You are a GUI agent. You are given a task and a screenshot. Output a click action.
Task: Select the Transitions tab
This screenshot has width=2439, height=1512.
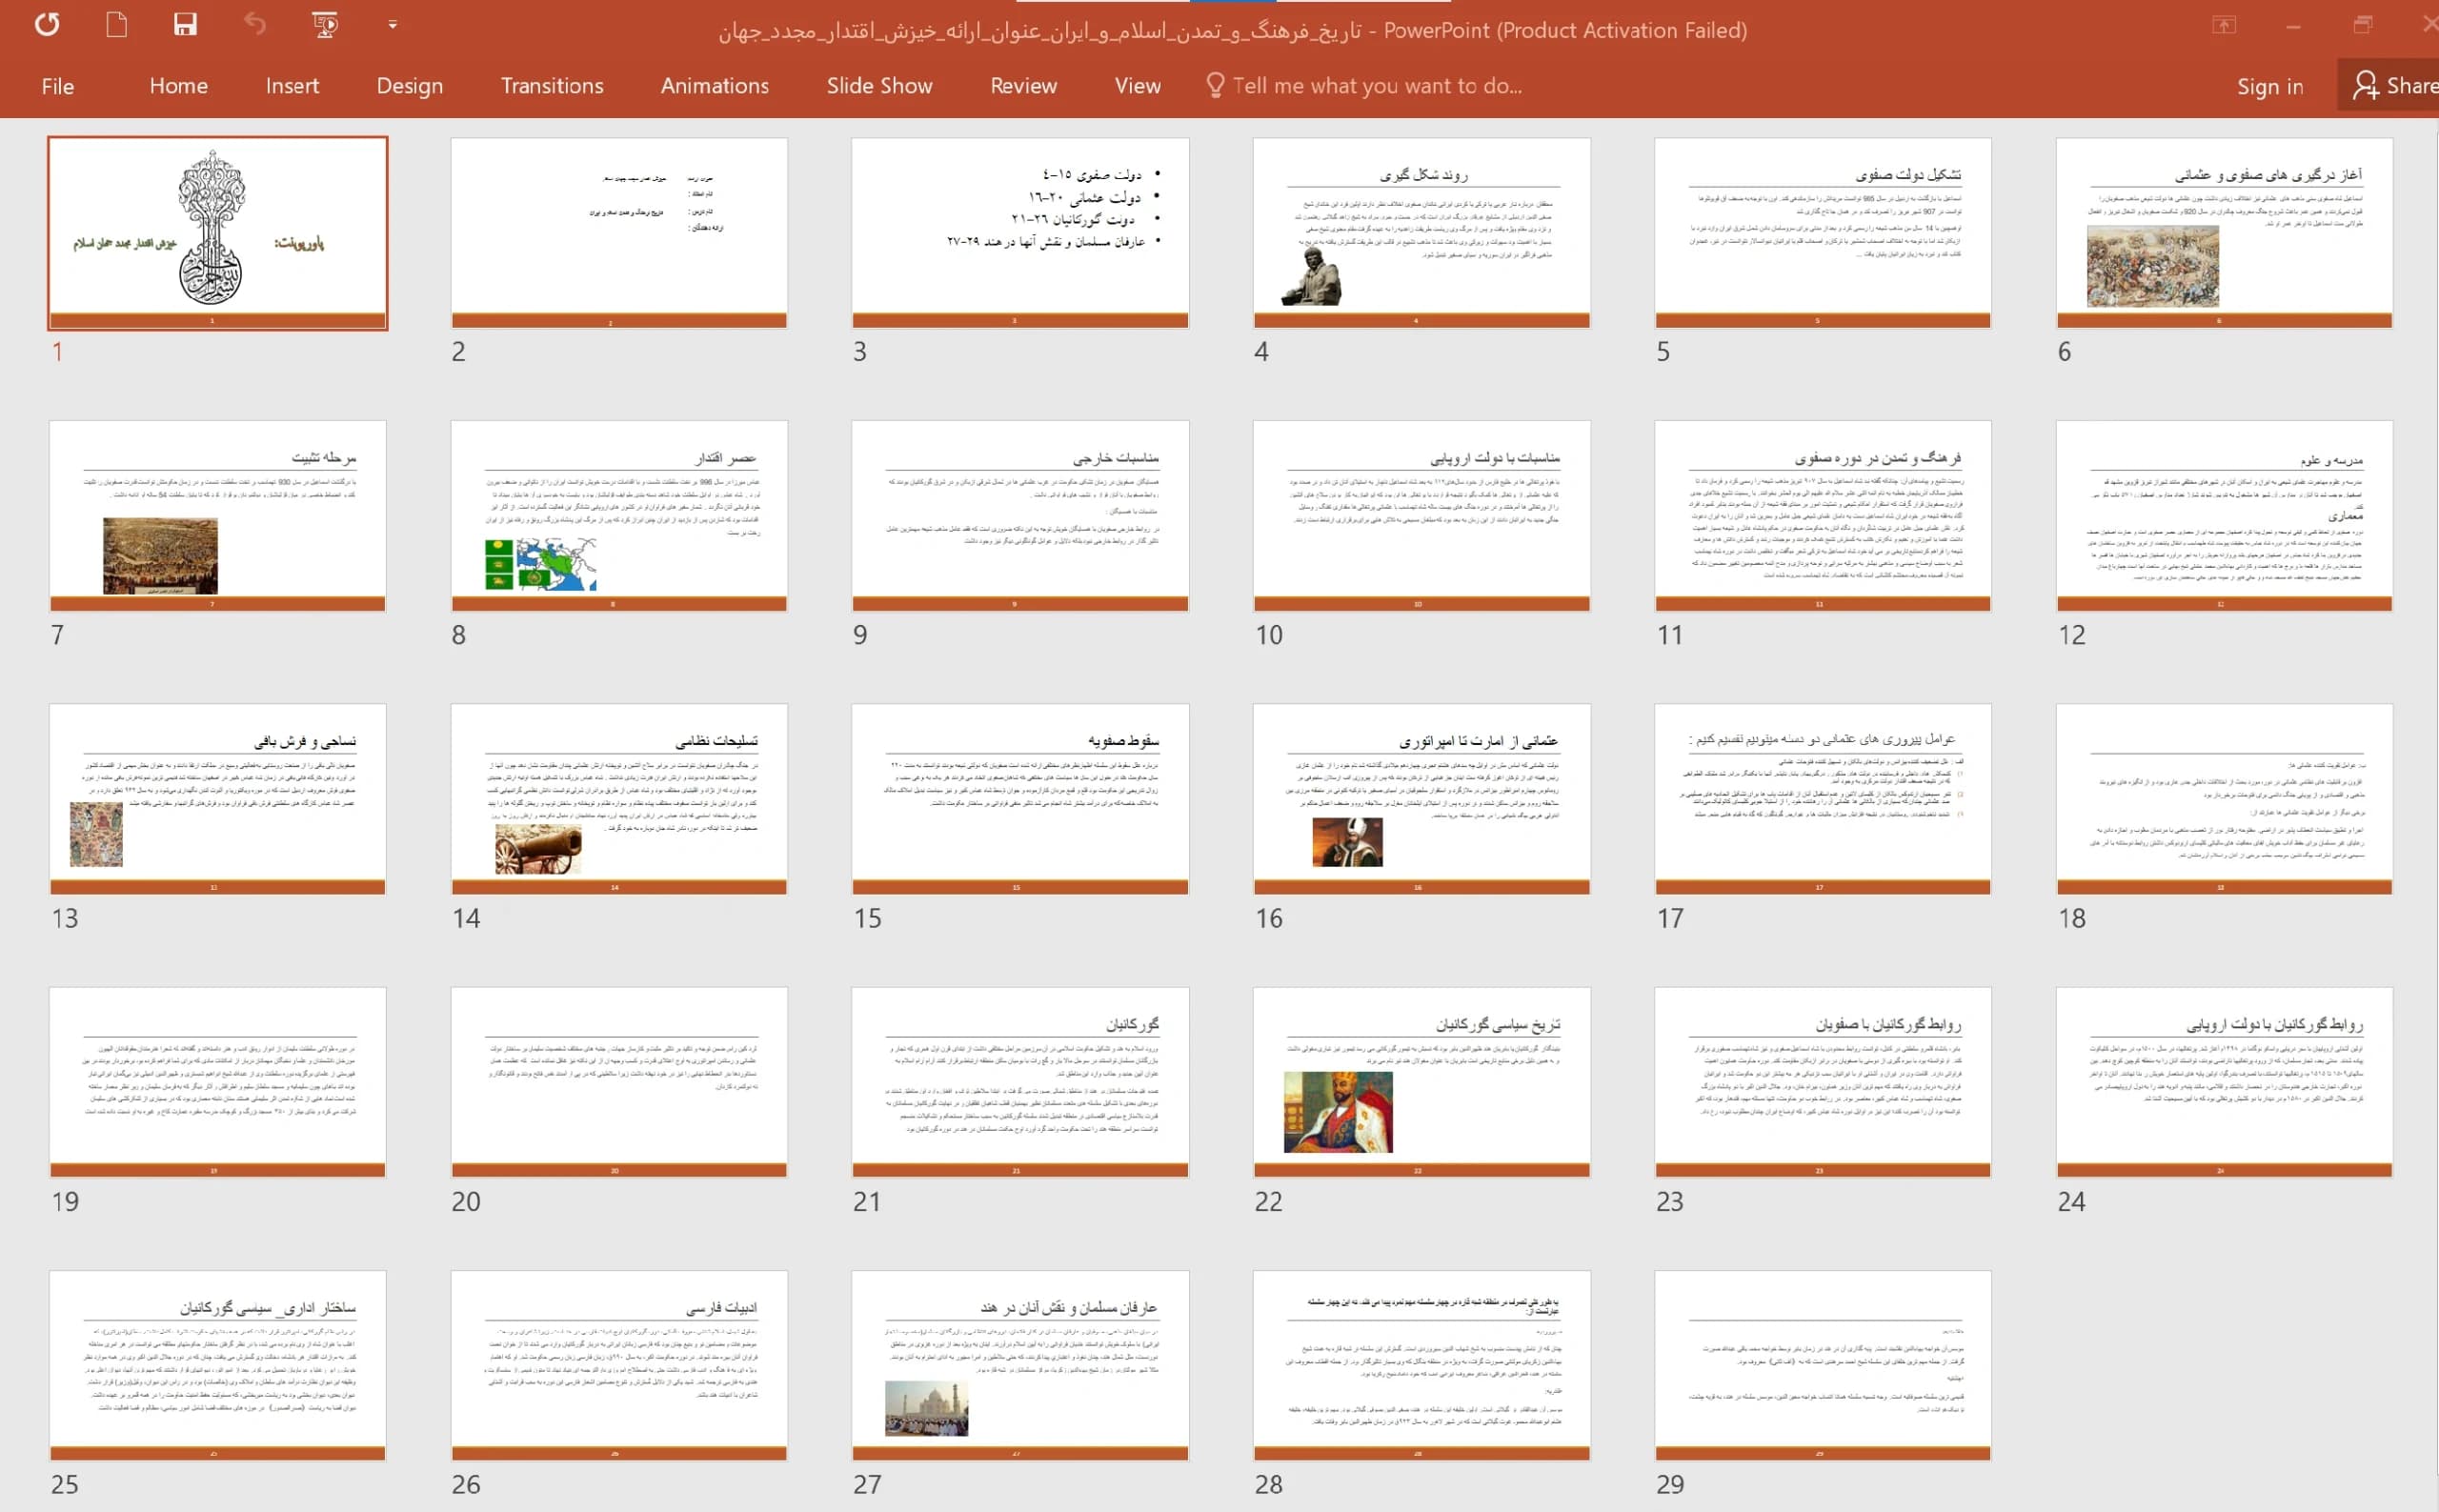click(552, 86)
